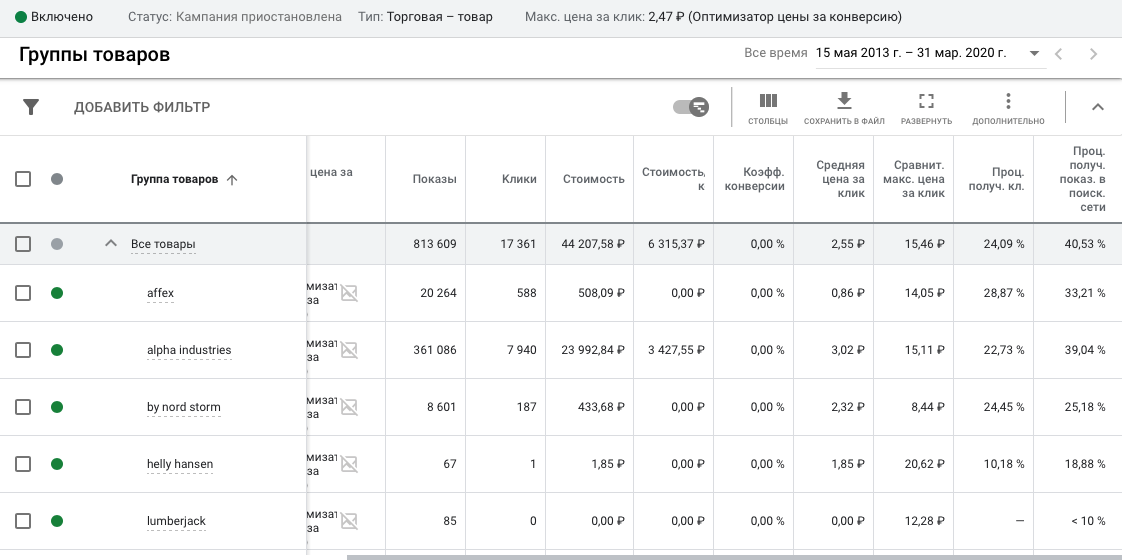Screen dimensions: 1122x560
Task: Select the helly hansen row checkbox
Action: click(x=23, y=464)
